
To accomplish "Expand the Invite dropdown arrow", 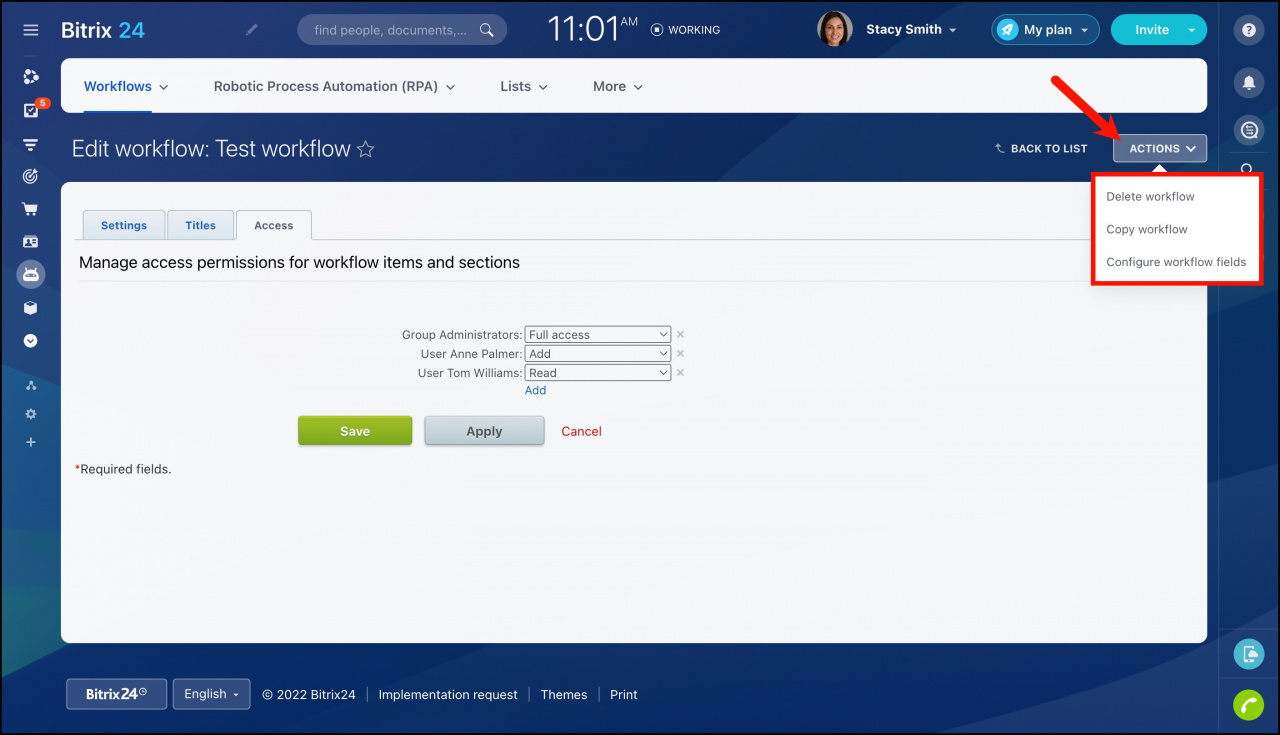I will pyautogui.click(x=1192, y=30).
